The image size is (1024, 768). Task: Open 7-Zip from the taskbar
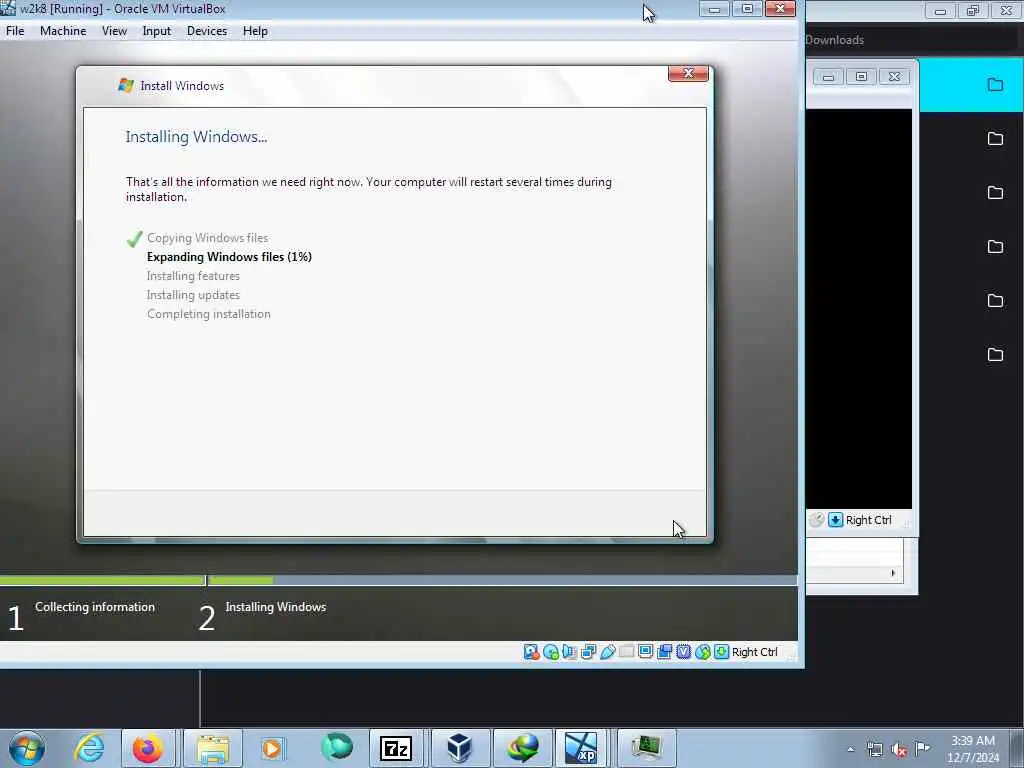tap(396, 748)
